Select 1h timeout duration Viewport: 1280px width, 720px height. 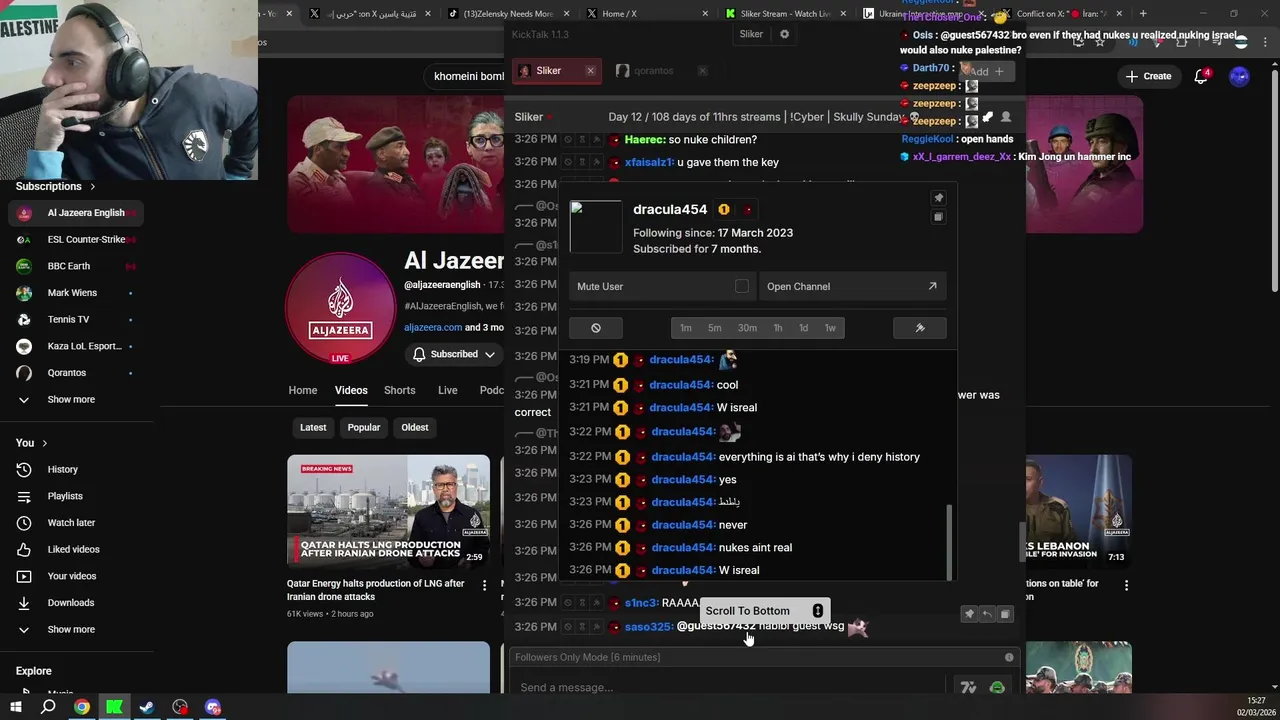coord(777,328)
